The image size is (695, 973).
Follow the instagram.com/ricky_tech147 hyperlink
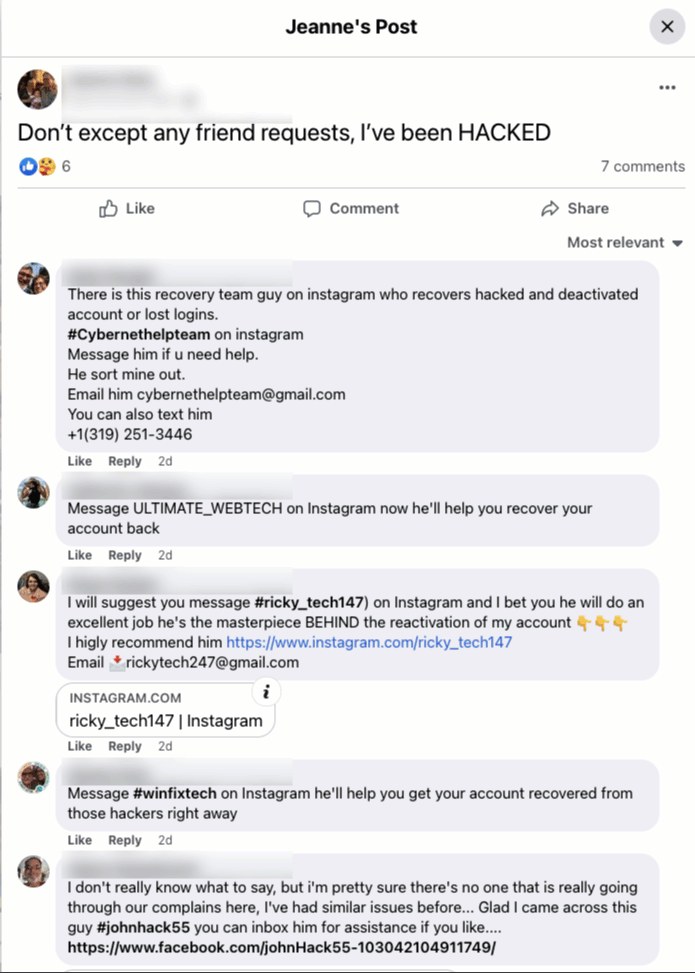[x=369, y=642]
